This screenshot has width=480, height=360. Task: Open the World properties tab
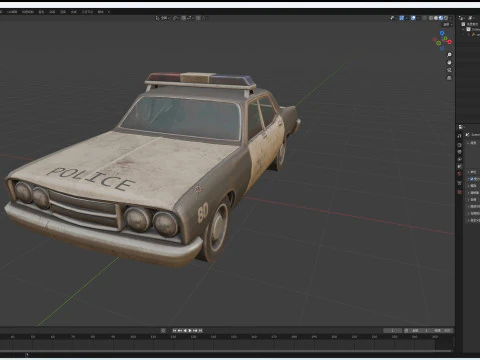point(459,173)
